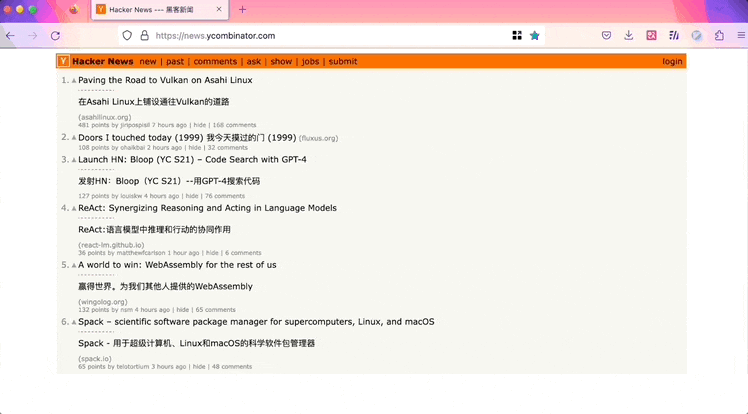Open user jiriposisil's profile

tap(135, 125)
